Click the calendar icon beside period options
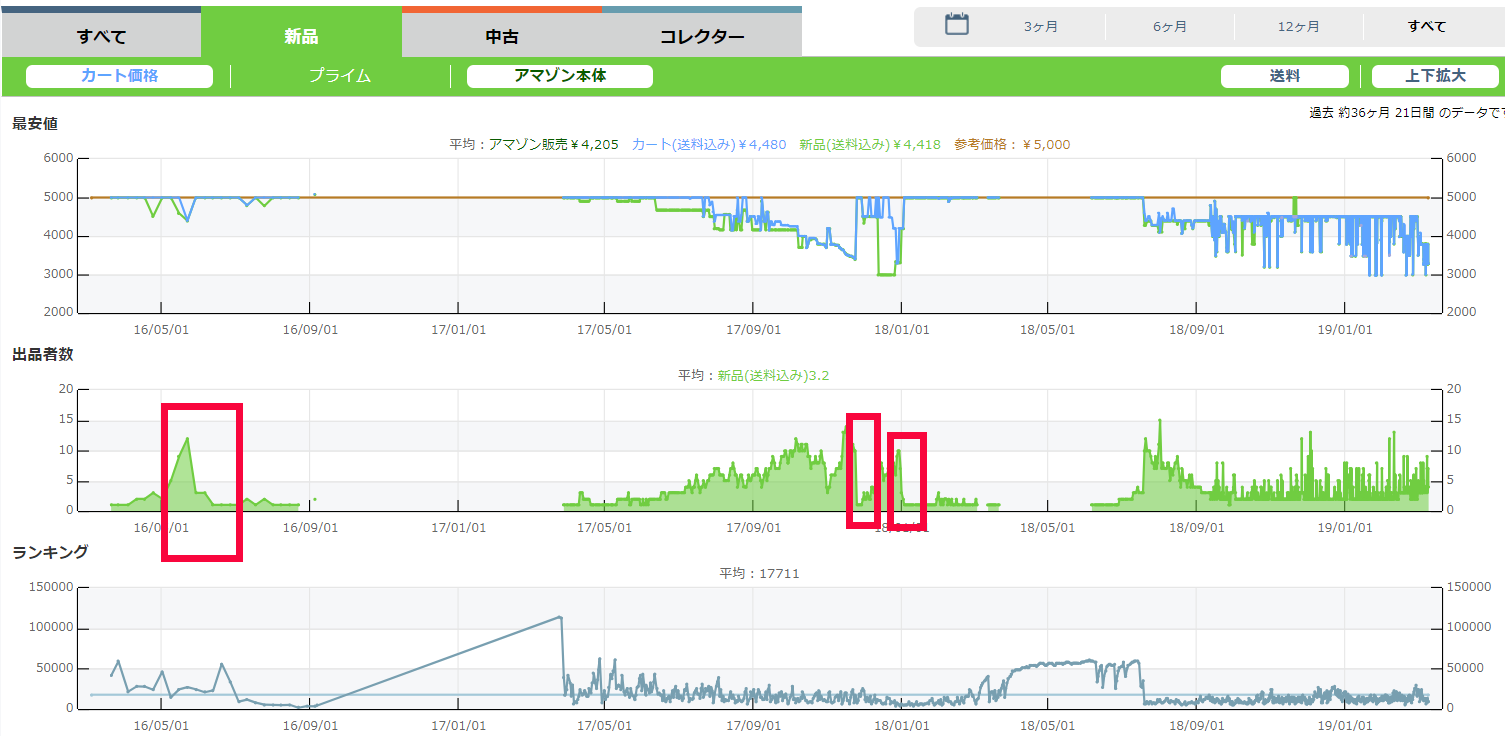This screenshot has width=1505, height=736. [957, 25]
